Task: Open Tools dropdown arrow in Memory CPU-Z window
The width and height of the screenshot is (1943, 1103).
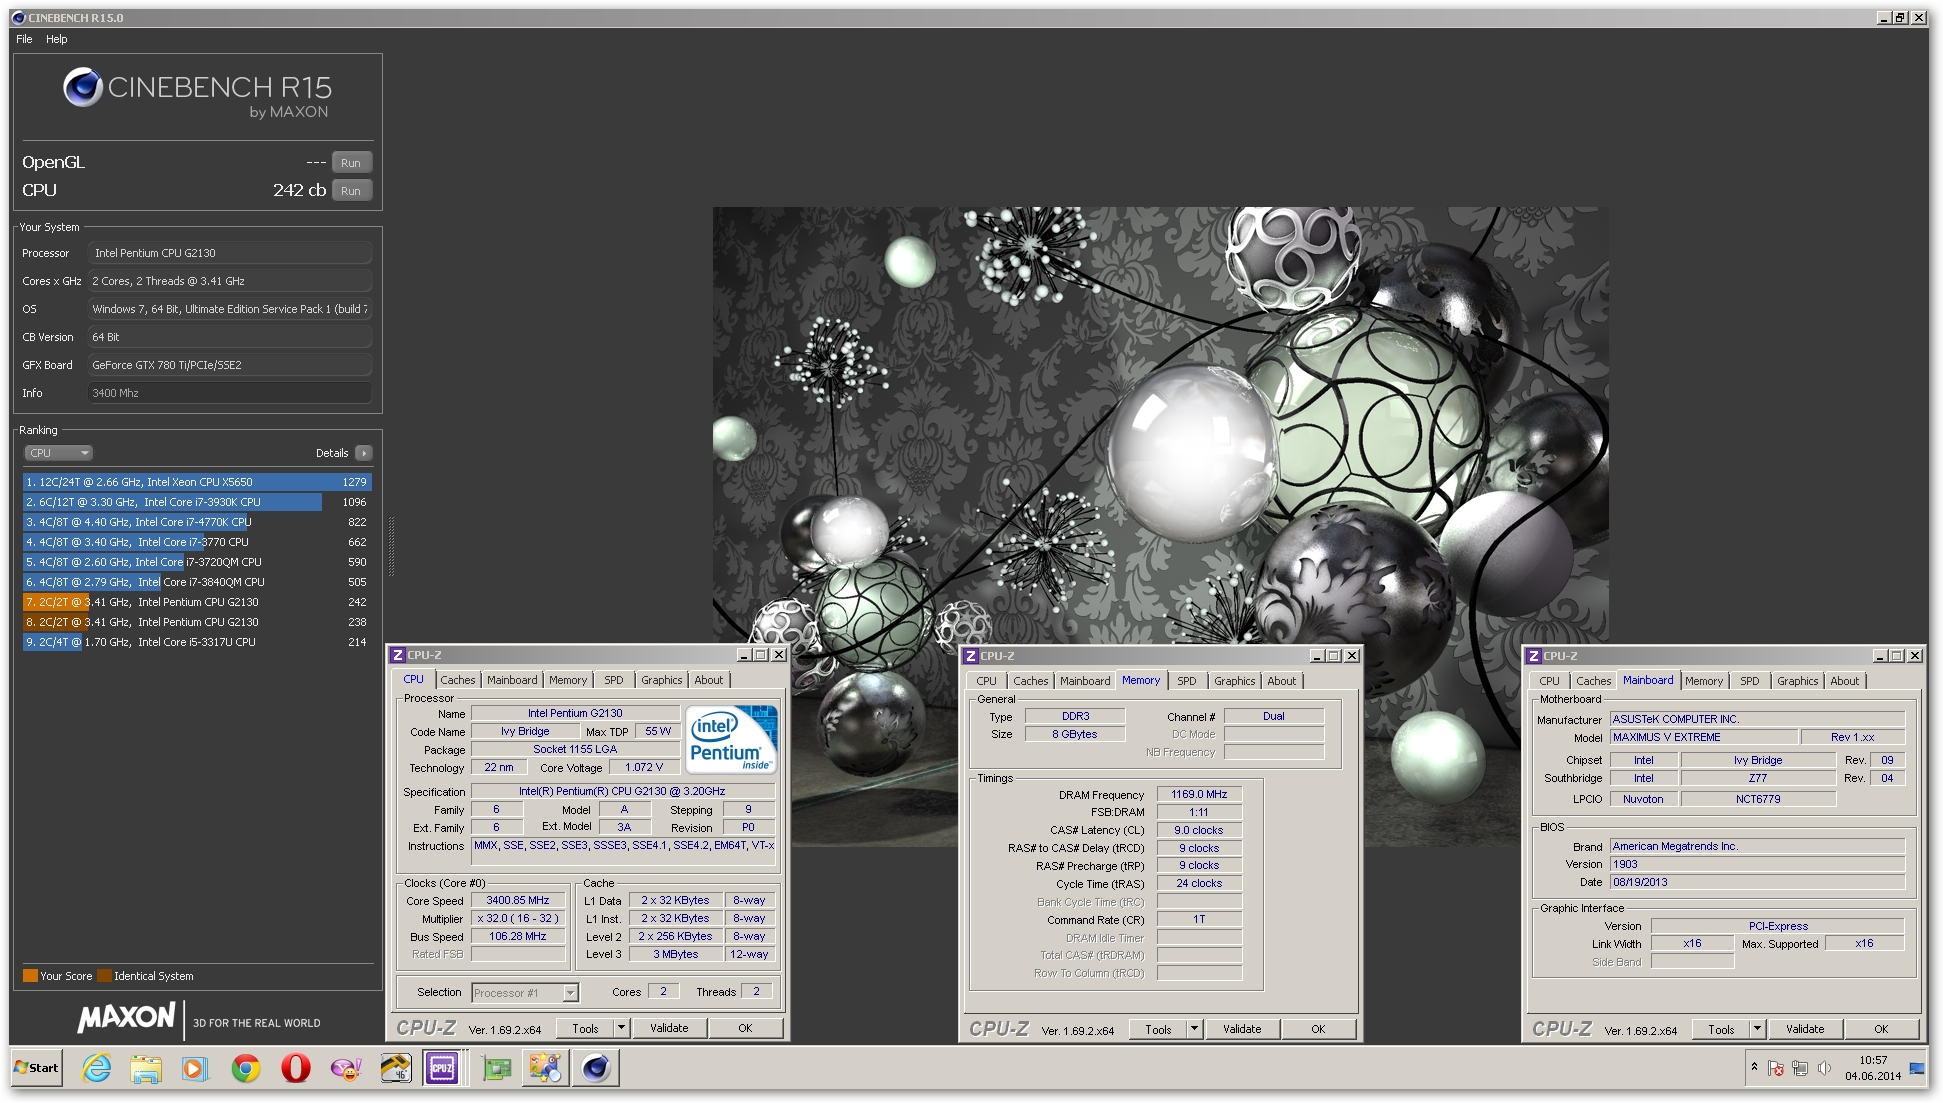Action: (1194, 1029)
